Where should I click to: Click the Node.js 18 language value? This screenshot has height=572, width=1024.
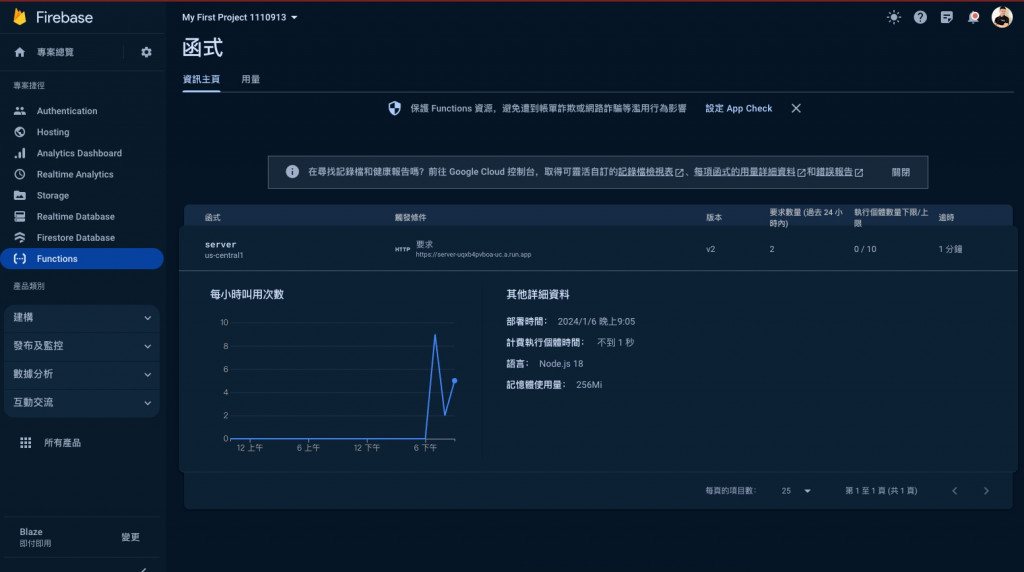561,364
